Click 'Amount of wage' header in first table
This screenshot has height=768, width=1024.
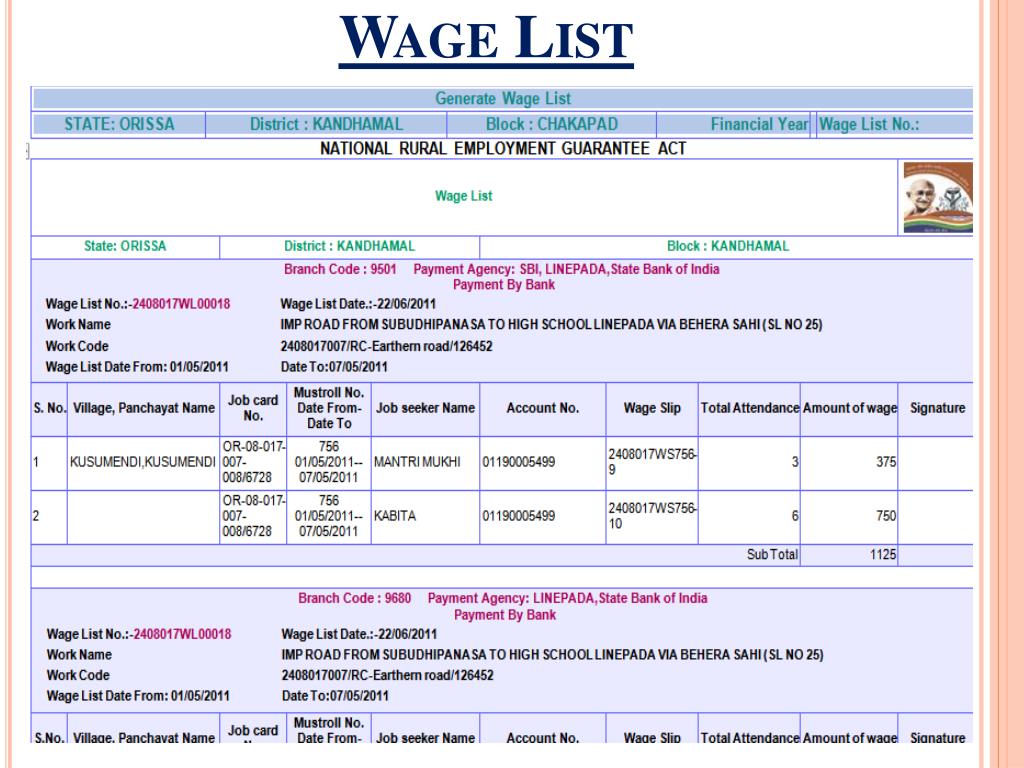tap(850, 408)
